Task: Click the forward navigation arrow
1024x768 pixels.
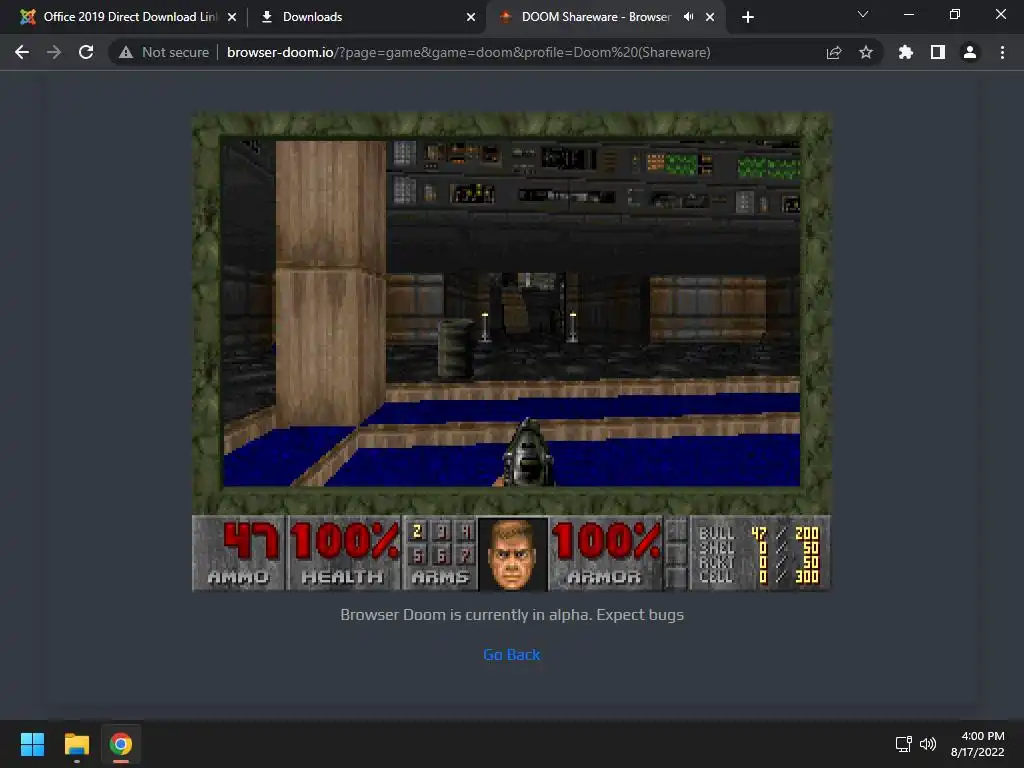Action: point(54,52)
